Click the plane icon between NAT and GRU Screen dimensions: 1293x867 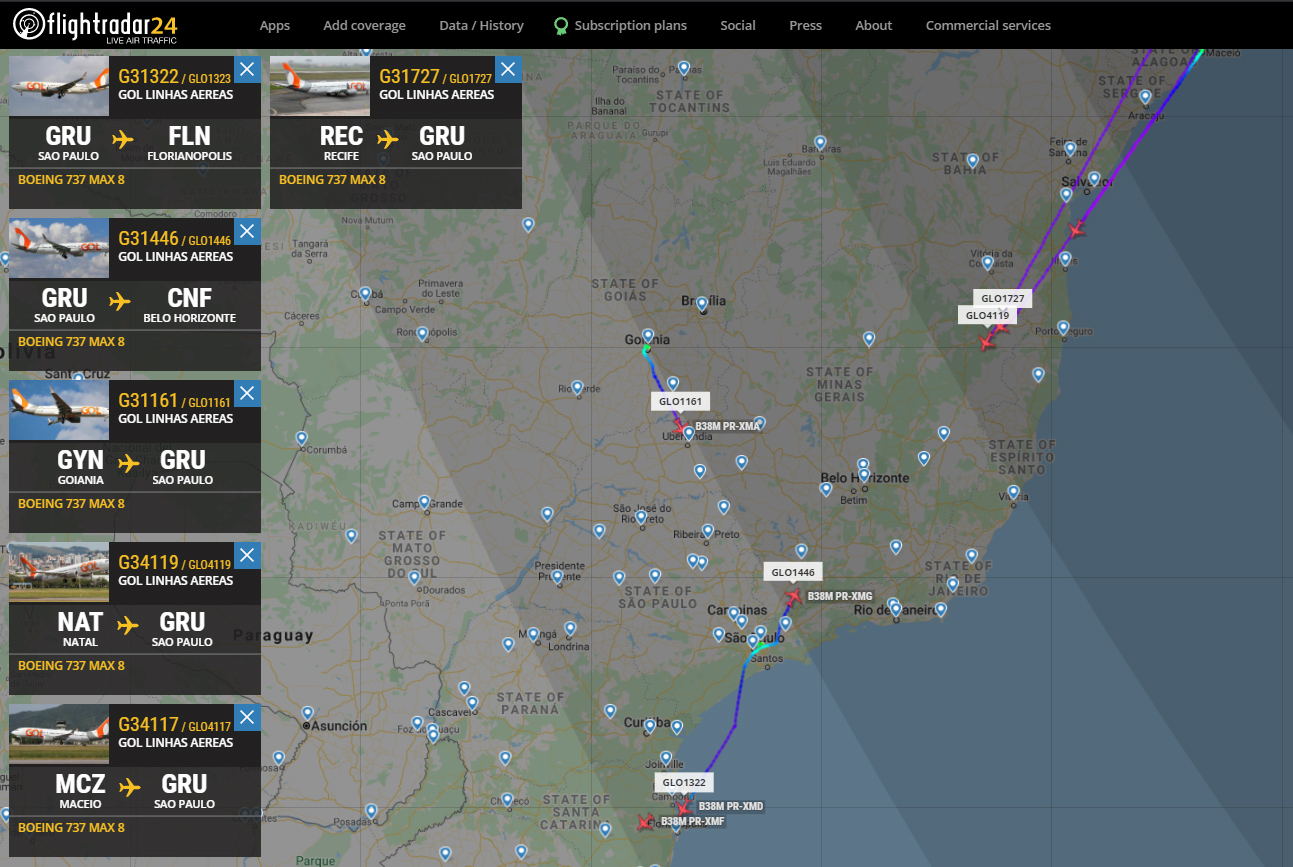(x=128, y=625)
